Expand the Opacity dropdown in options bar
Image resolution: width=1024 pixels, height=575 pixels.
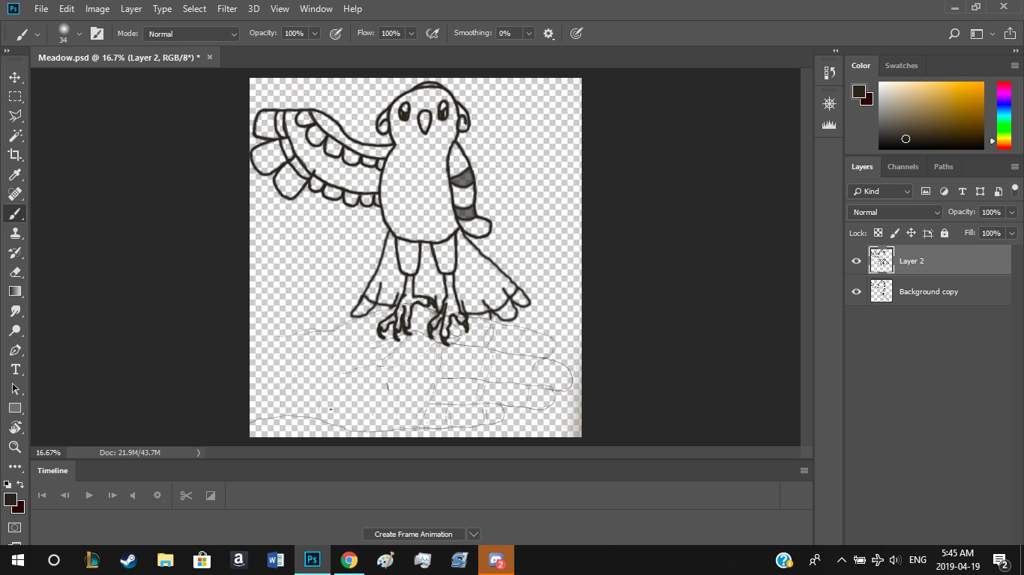point(315,33)
